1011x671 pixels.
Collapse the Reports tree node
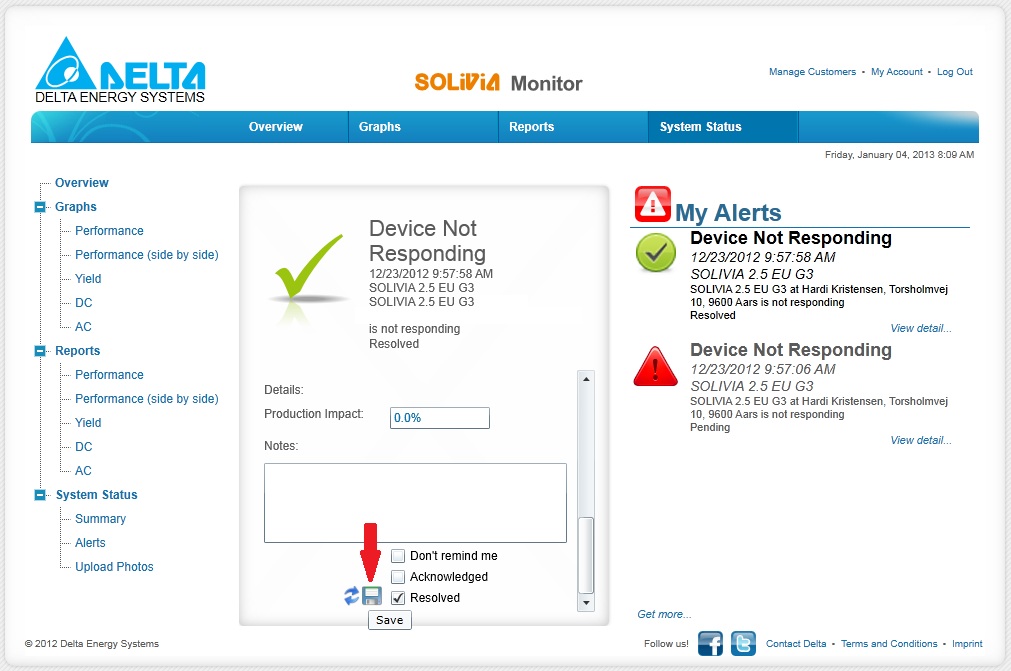[40, 351]
